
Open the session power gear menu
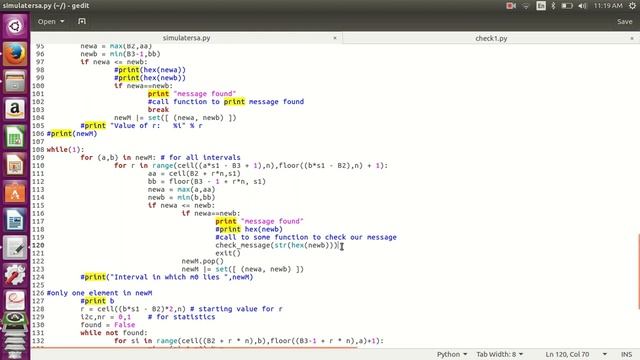pyautogui.click(x=632, y=6)
